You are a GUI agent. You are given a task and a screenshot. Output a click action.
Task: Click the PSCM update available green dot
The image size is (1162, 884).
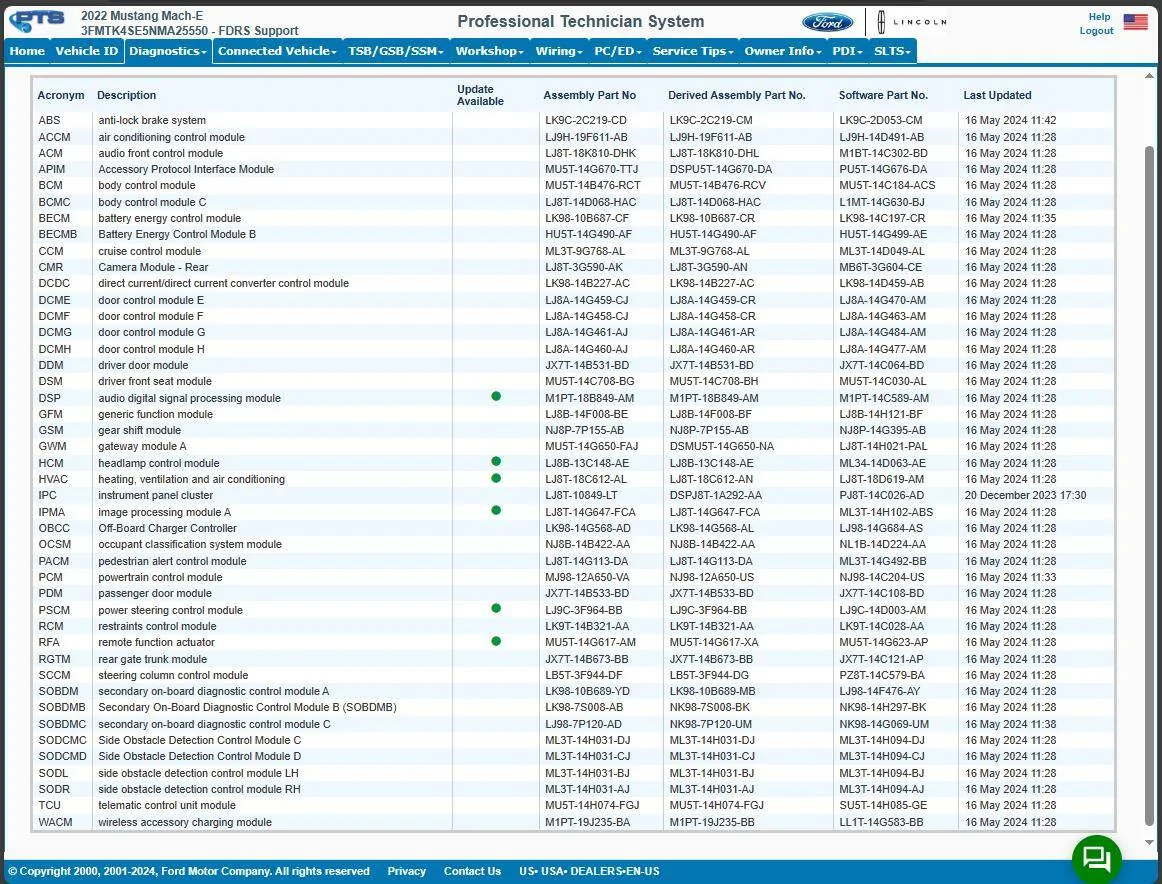point(496,608)
